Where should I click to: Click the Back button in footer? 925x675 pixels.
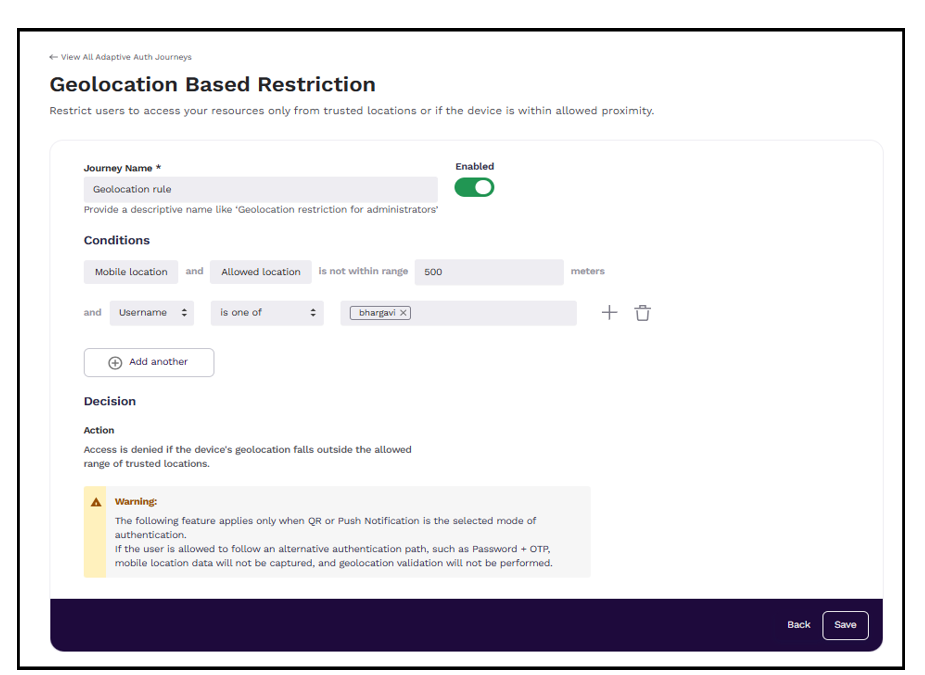click(x=798, y=625)
